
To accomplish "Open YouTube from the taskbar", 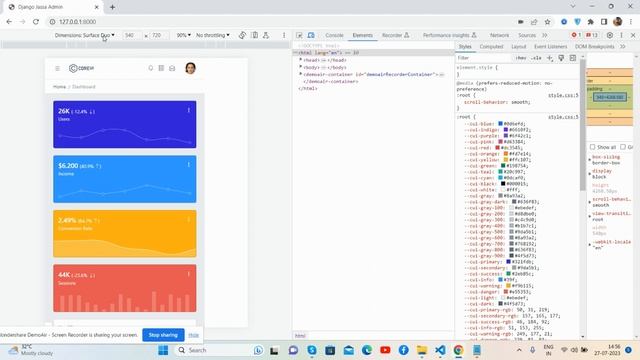I will 385,350.
